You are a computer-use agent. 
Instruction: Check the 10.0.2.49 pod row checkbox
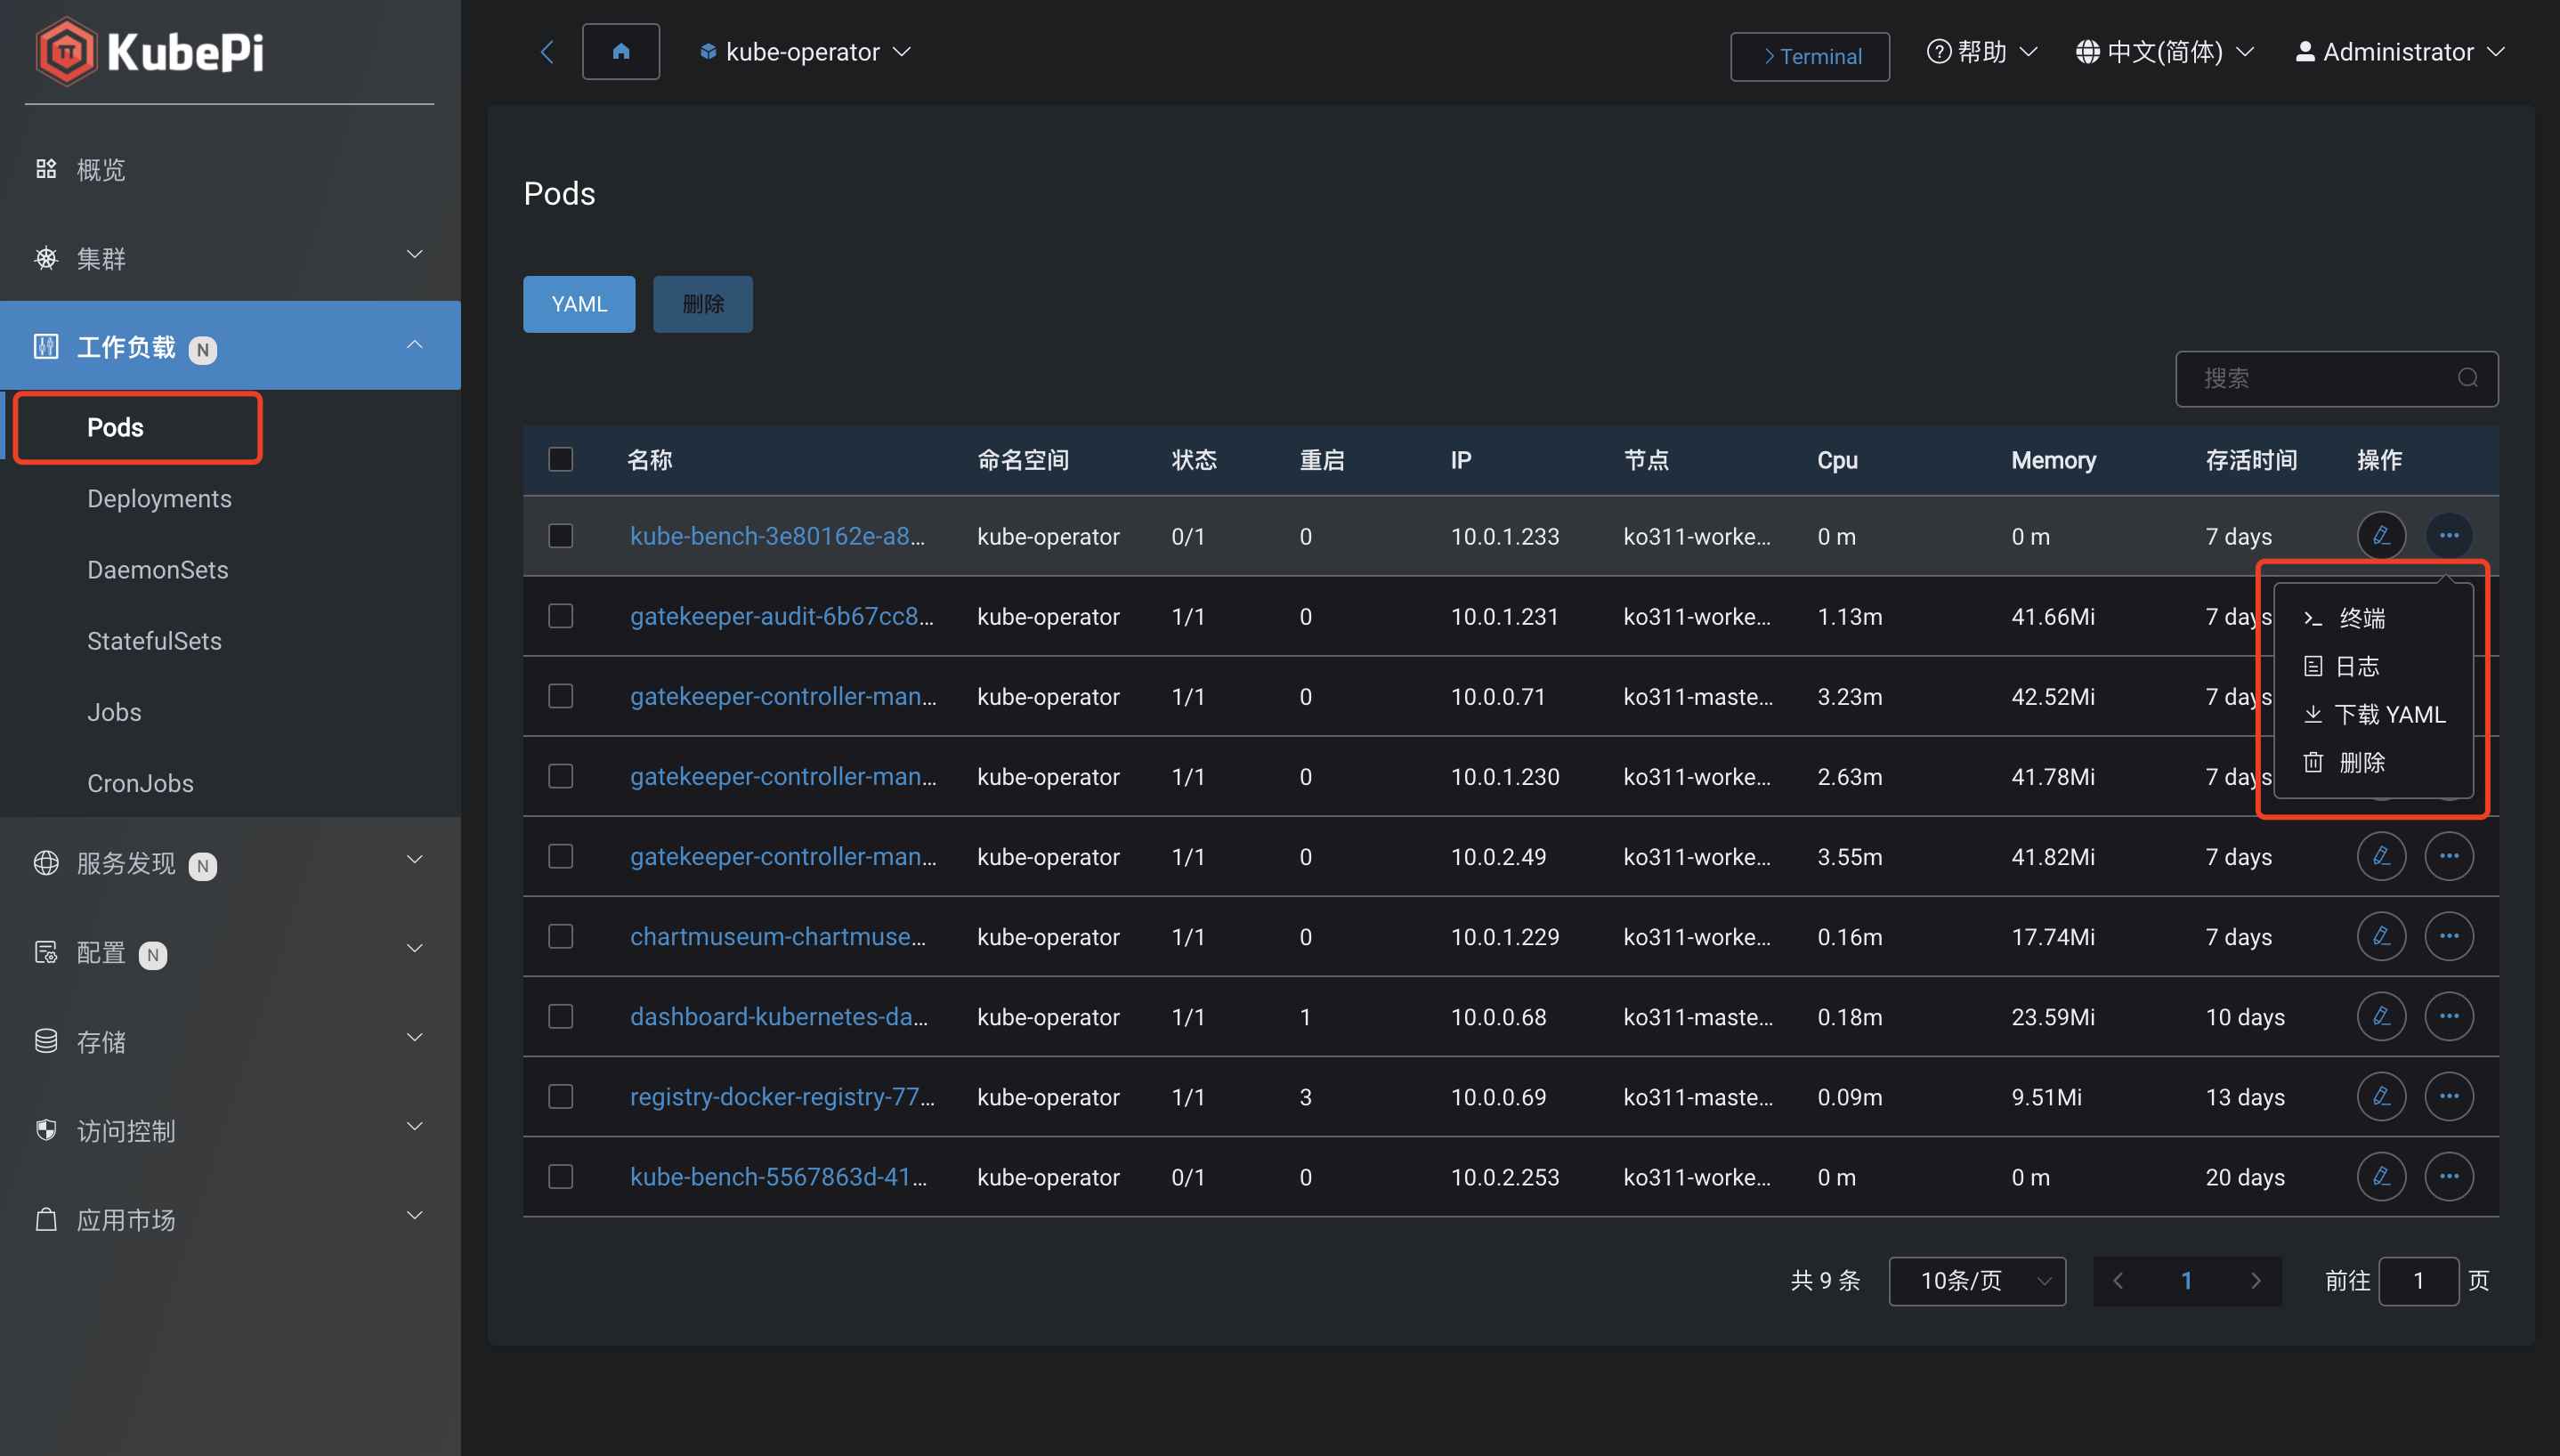(x=561, y=856)
